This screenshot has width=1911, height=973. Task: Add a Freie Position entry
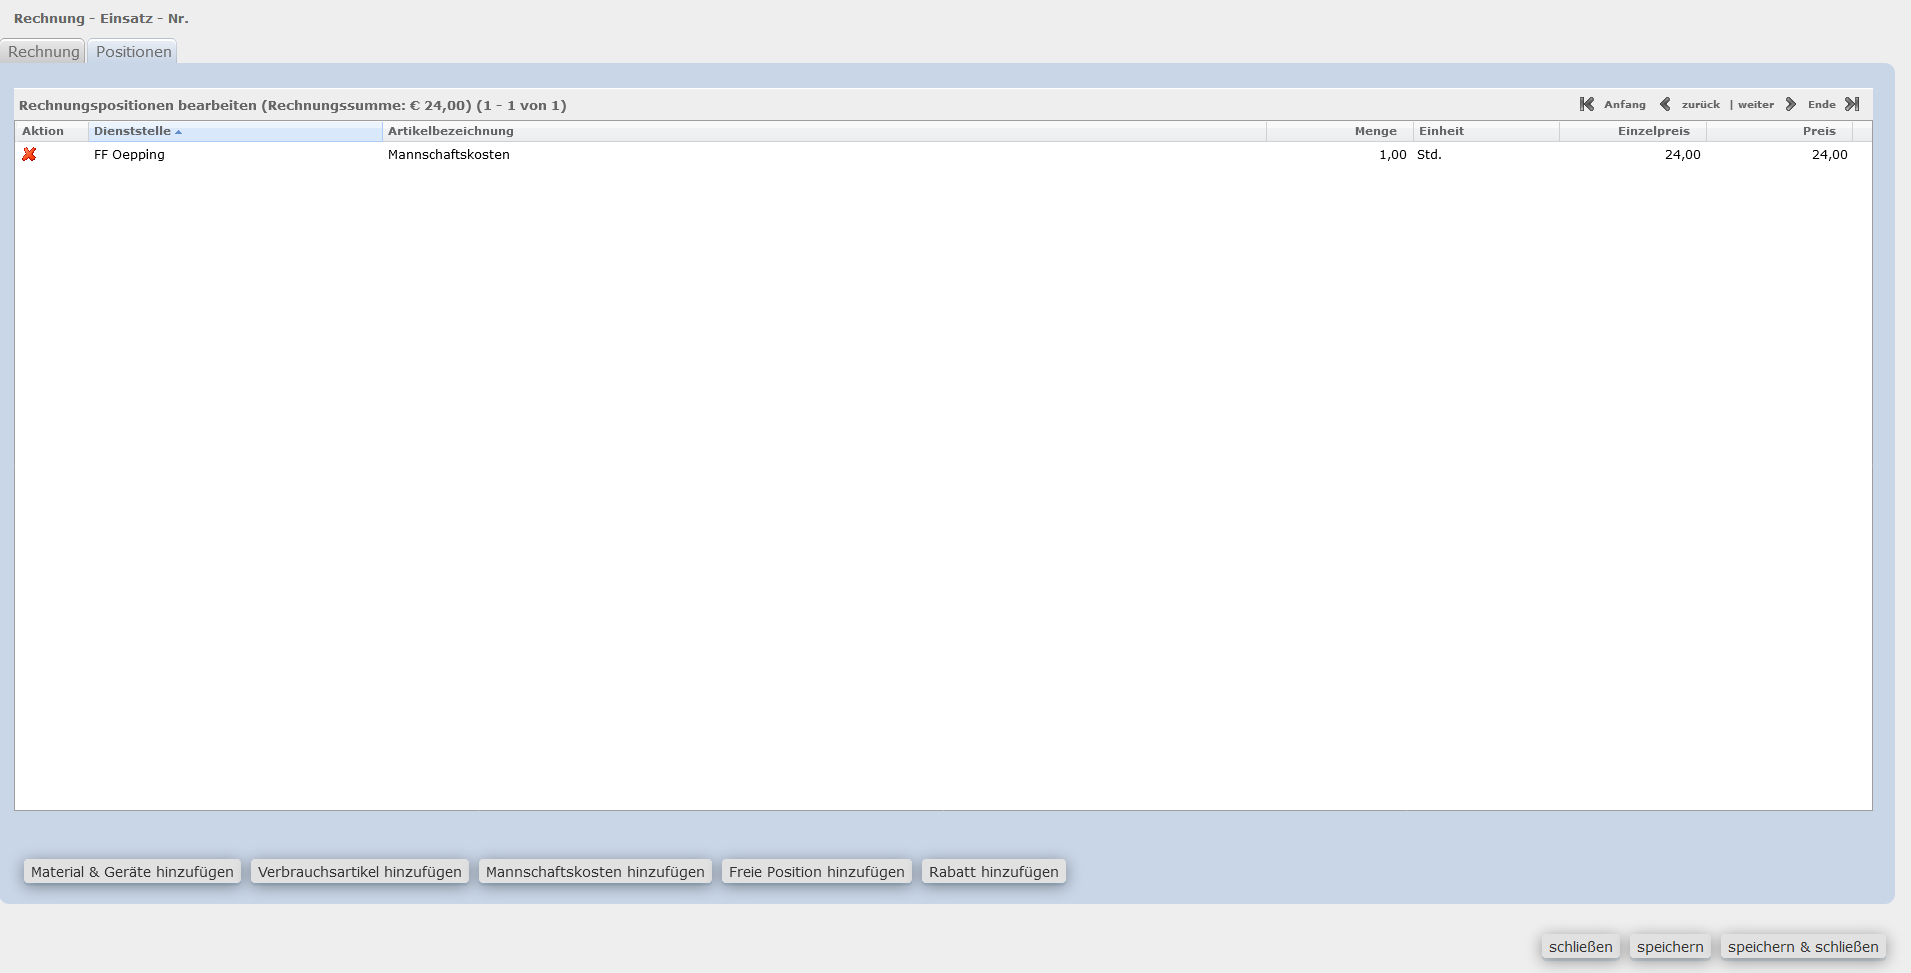pyautogui.click(x=816, y=872)
